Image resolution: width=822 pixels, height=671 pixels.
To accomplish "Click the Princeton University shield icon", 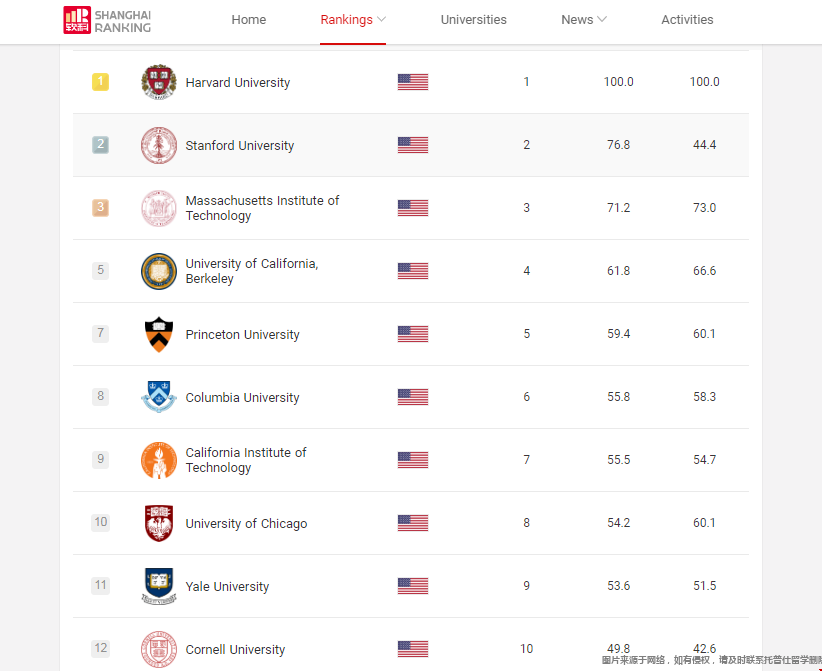I will (x=158, y=334).
